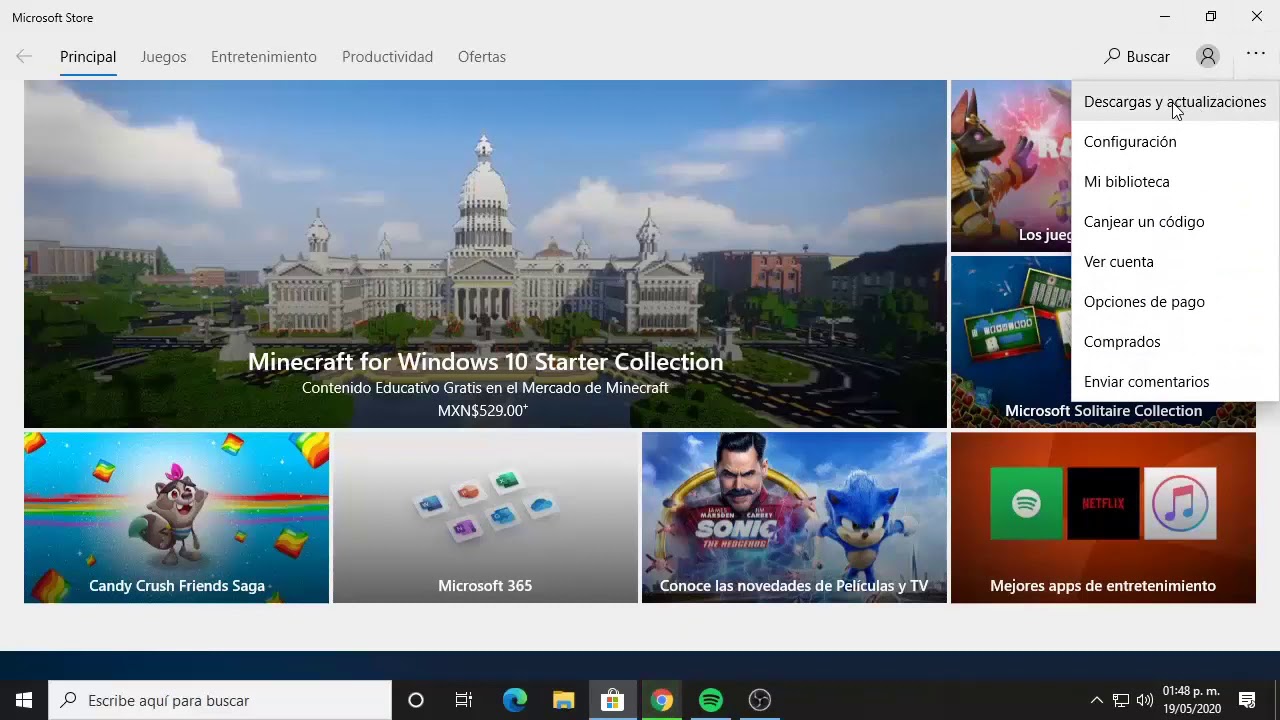Screen dimensions: 1280x720
Task: Minimize the Microsoft Store window
Action: point(1165,16)
